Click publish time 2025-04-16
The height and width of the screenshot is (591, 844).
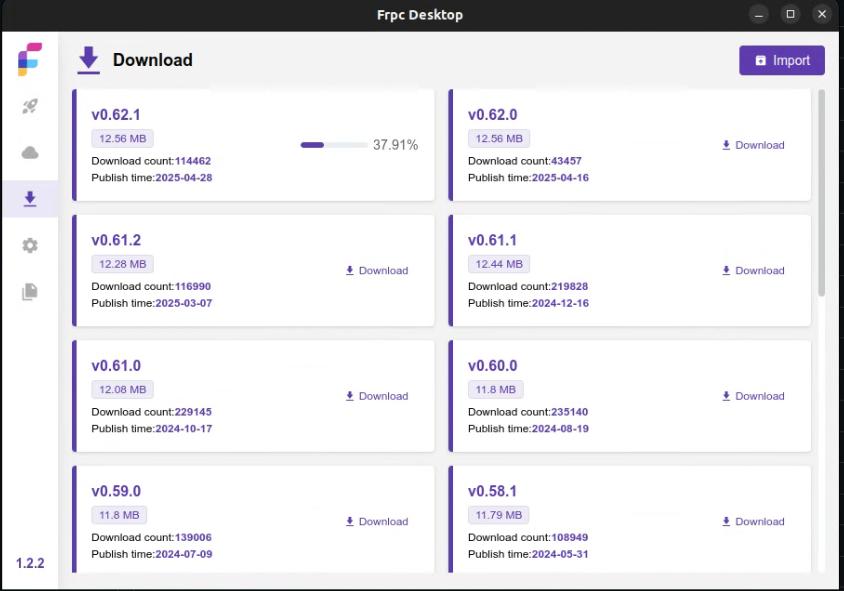tap(560, 178)
